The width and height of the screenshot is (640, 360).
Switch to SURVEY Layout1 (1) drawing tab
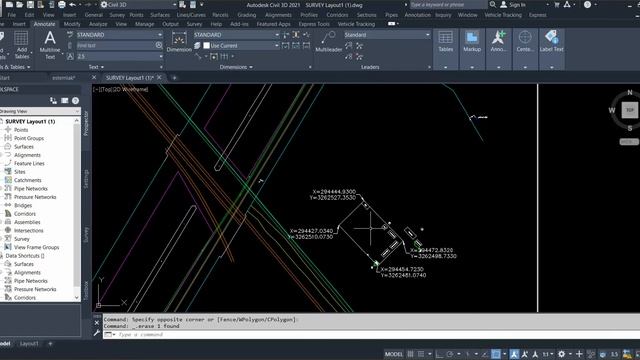pos(129,78)
